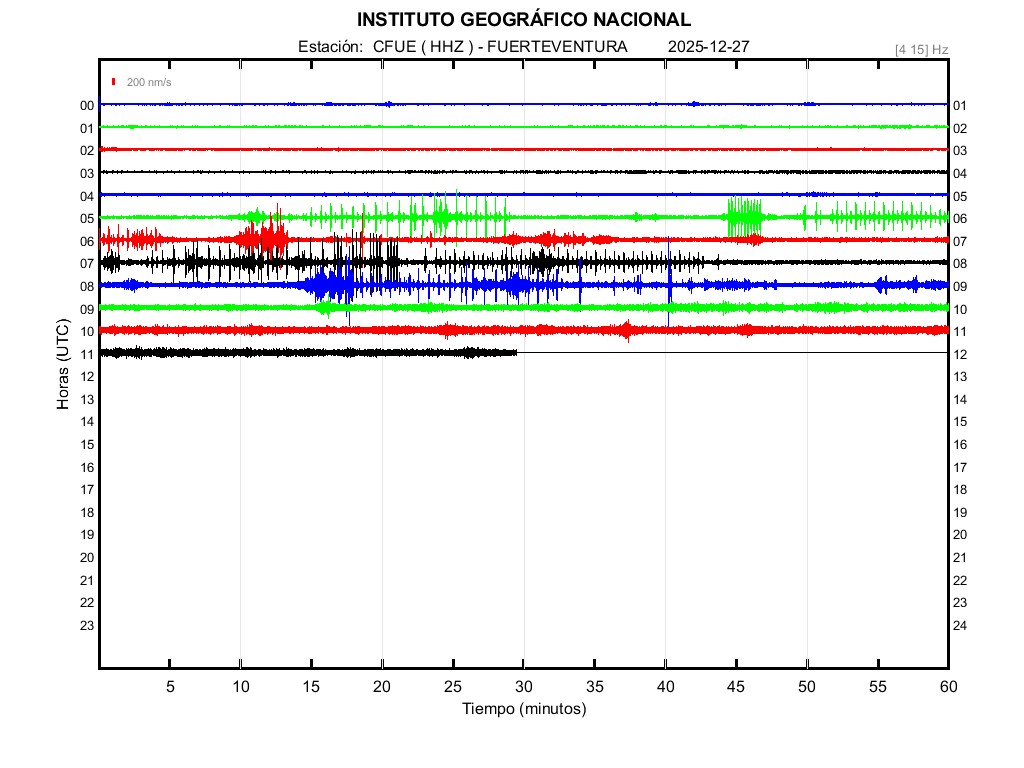Click the 60 minute tick at the axis end
This screenshot has width=1024, height=768.
coord(948,686)
